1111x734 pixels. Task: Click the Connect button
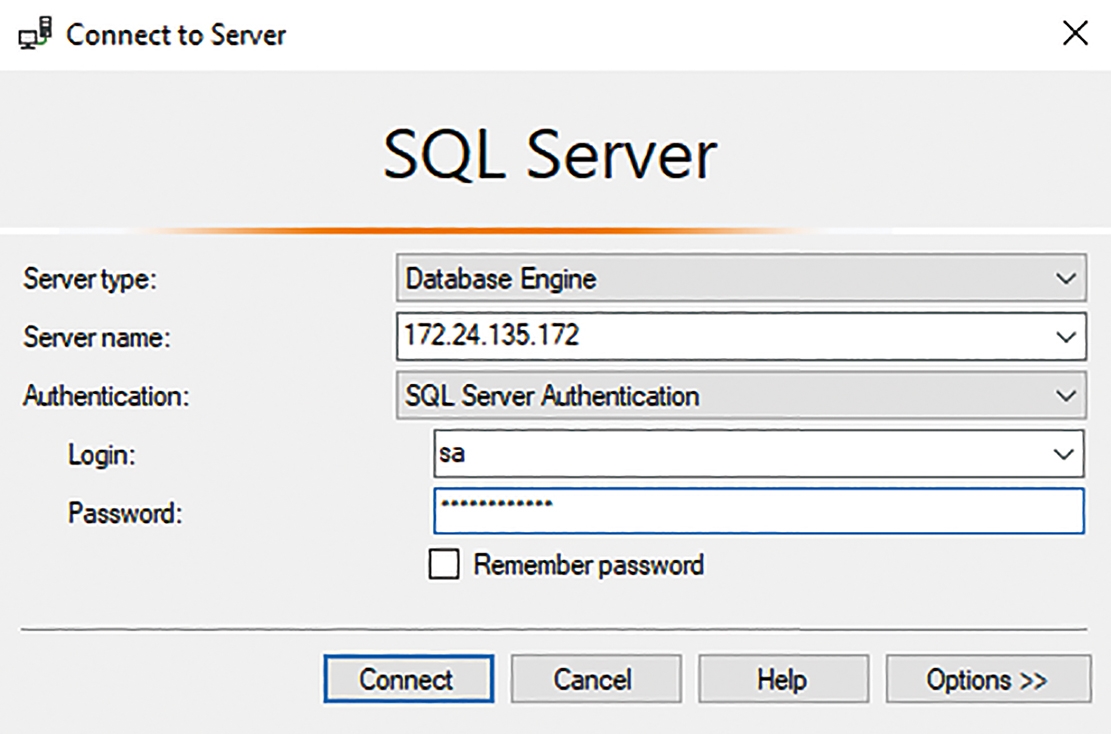point(409,679)
